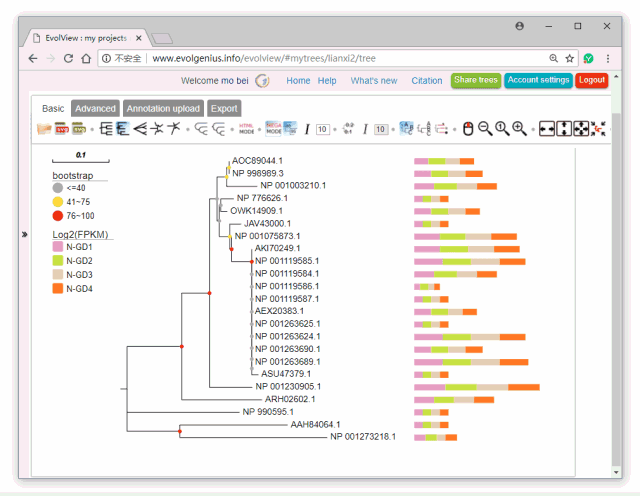Click the browser address bar URL
This screenshot has height=496, width=640.
pos(264,58)
